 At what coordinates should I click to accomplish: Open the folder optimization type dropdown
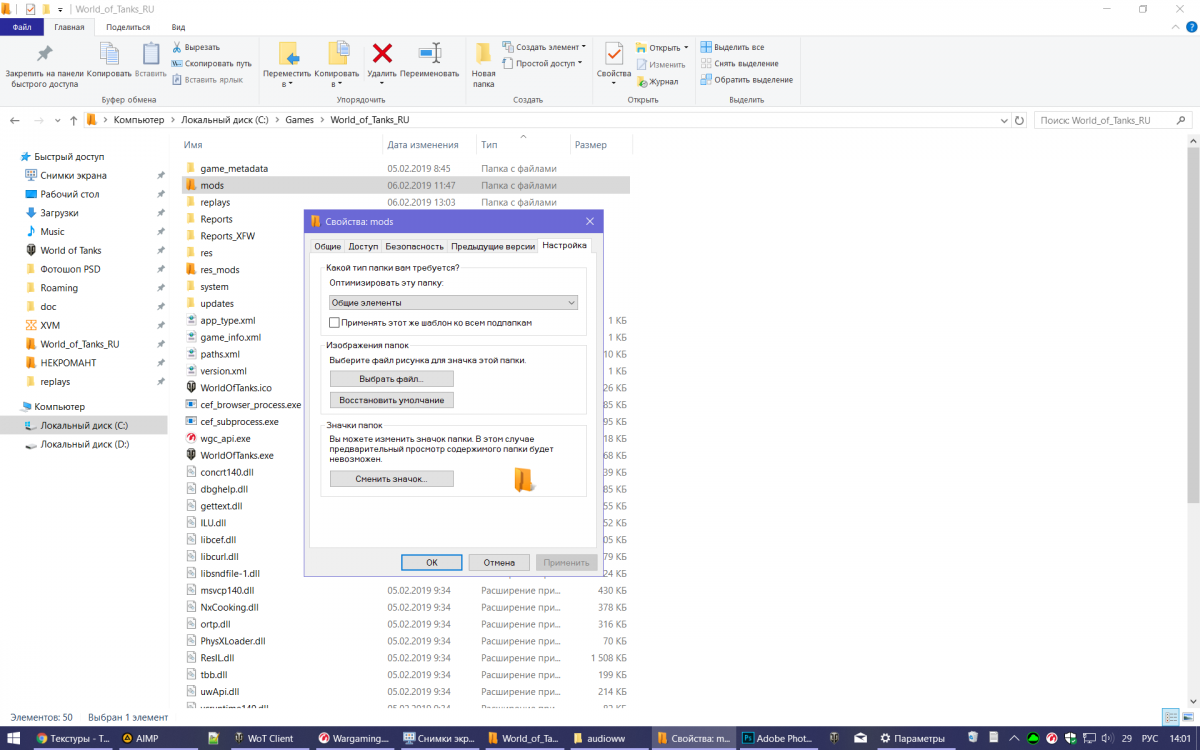[454, 302]
